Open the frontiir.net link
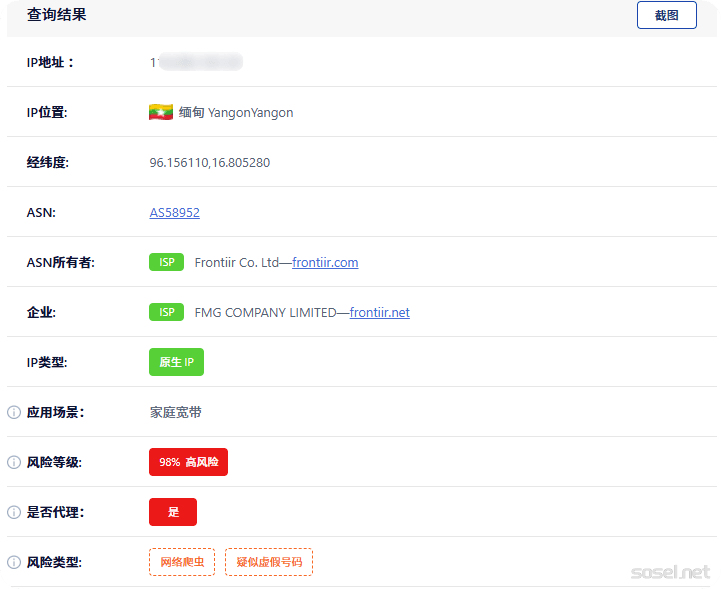Viewport: 721px width, 589px height. [379, 312]
